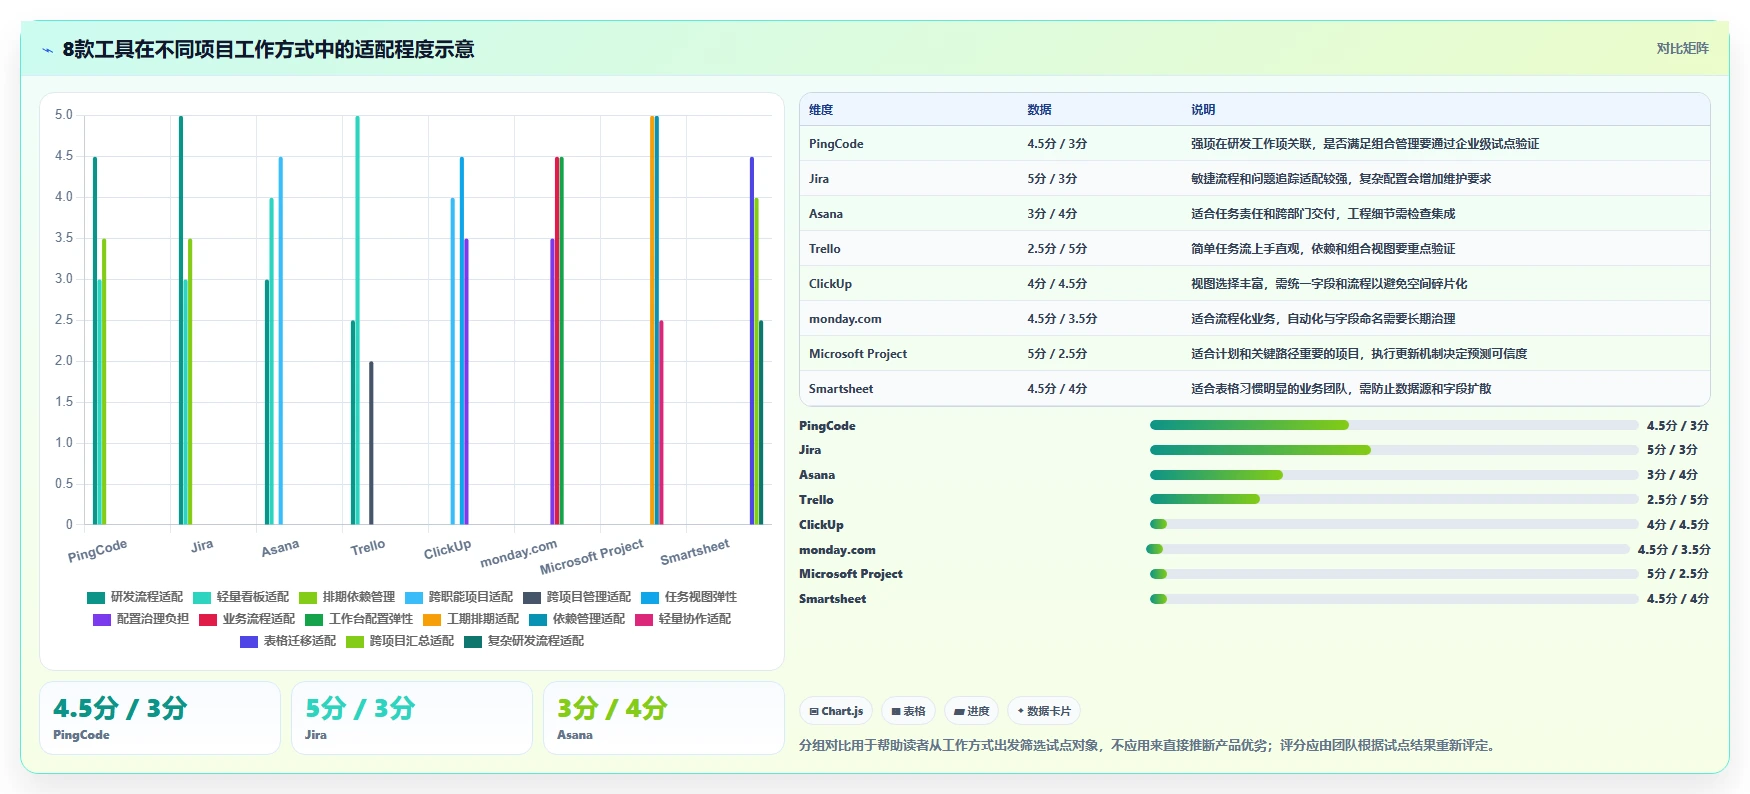
Task: Toggle the 工作台配置弹性 legend series
Action: click(359, 619)
